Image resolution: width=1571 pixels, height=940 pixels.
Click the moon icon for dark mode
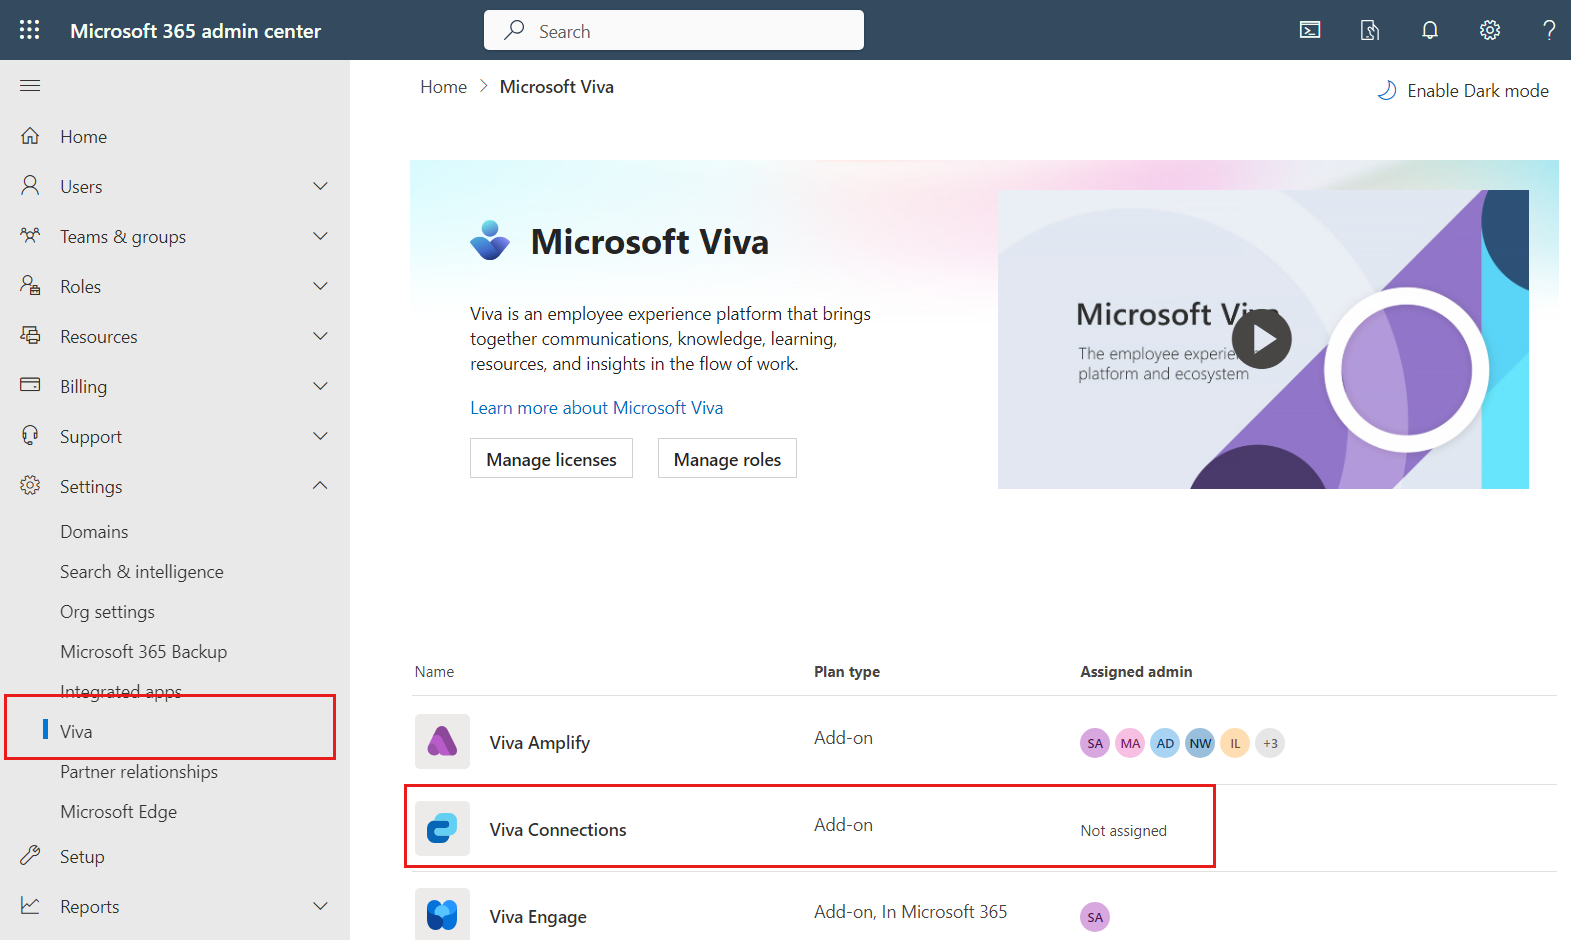(x=1387, y=91)
